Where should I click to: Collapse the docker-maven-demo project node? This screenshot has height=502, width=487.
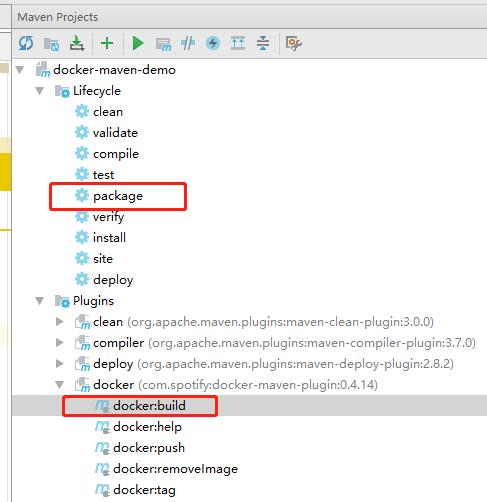pos(20,70)
